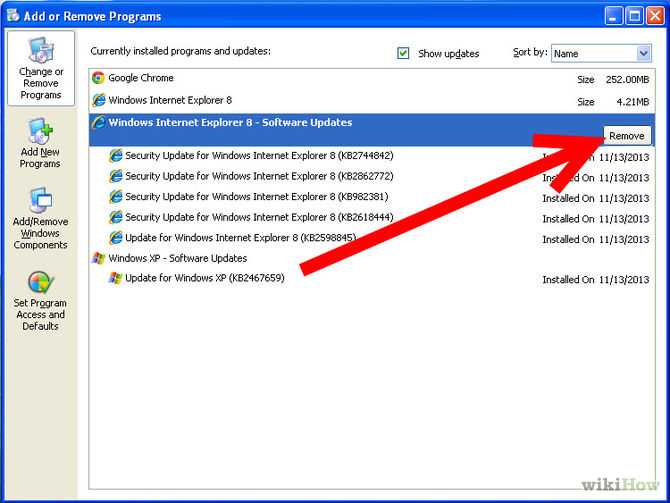Click the Windows Internet Explorer 8 icon

99,100
